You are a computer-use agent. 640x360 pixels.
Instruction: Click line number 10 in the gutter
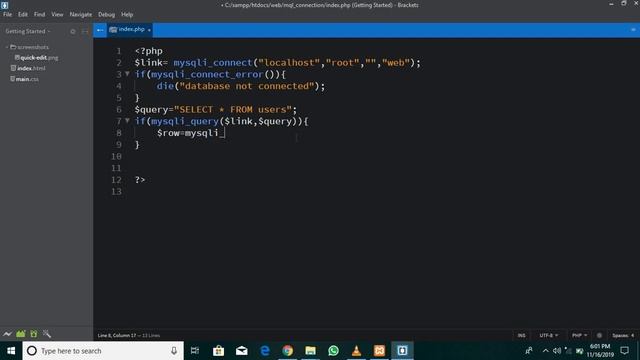point(116,156)
